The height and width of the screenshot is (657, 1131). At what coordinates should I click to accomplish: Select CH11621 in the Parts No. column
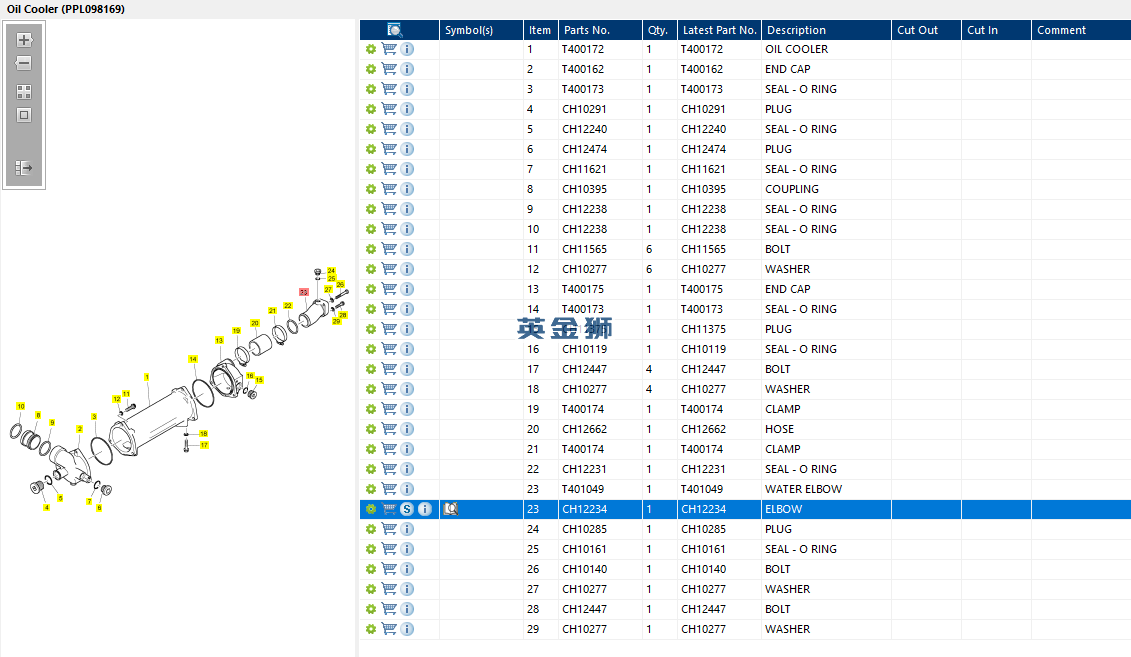pos(584,169)
